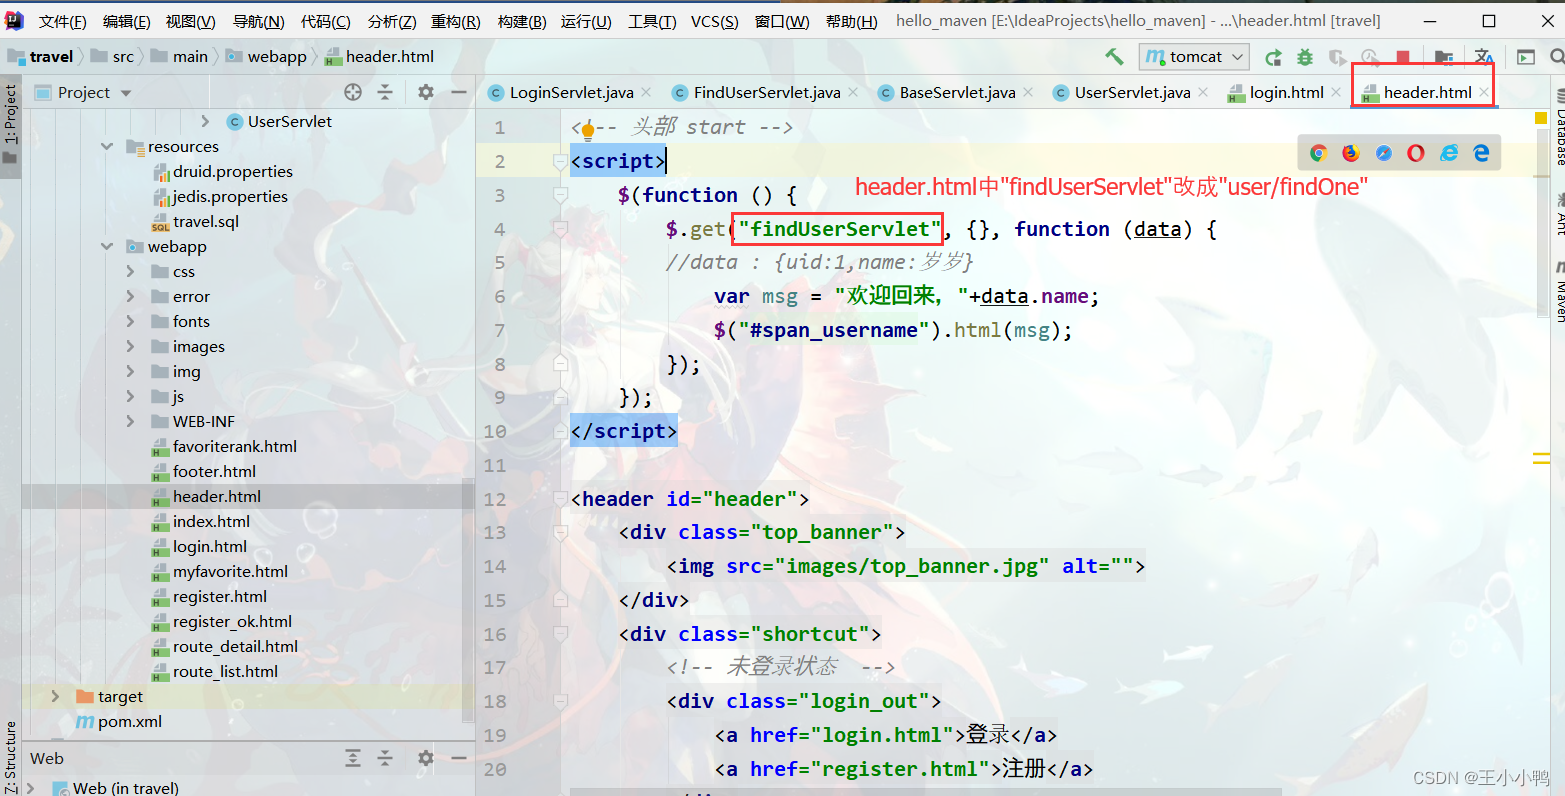Select druid.properties in project tree

(x=232, y=171)
